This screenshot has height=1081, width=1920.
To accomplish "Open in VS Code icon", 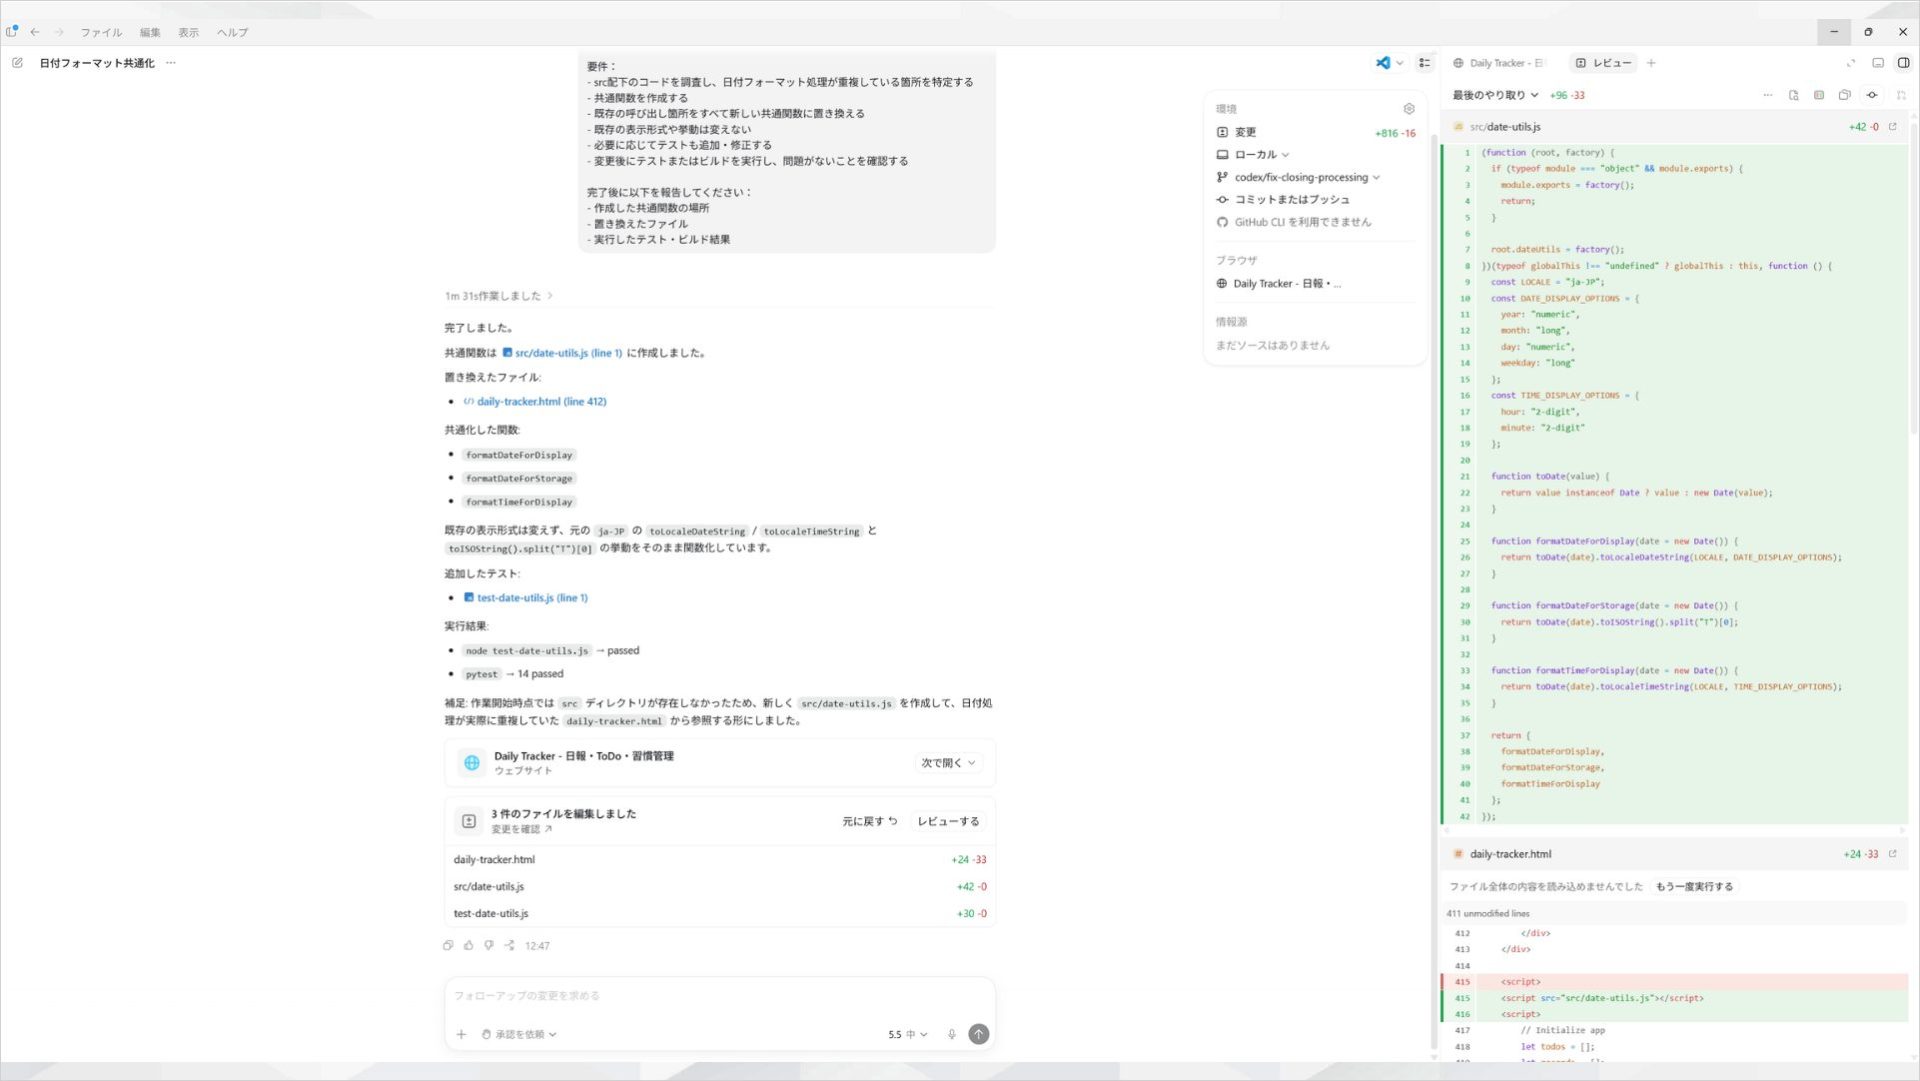I will point(1383,63).
